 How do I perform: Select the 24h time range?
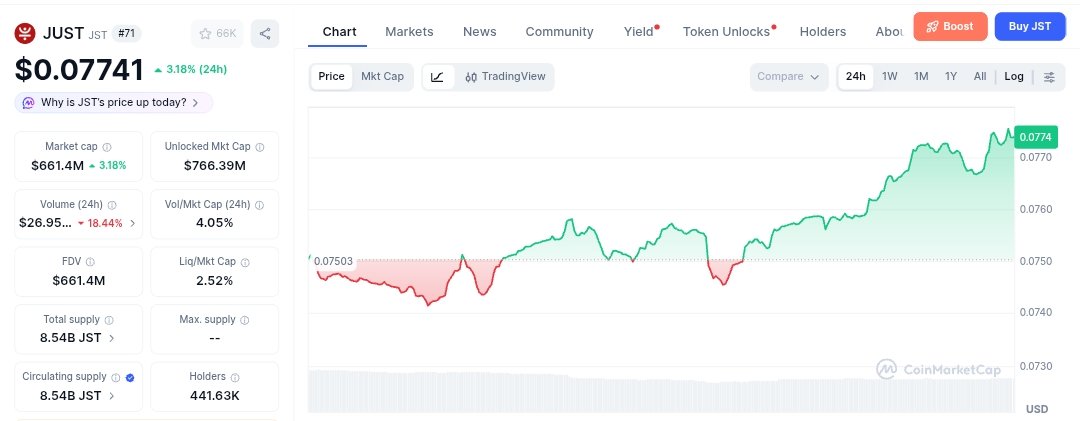tap(855, 76)
